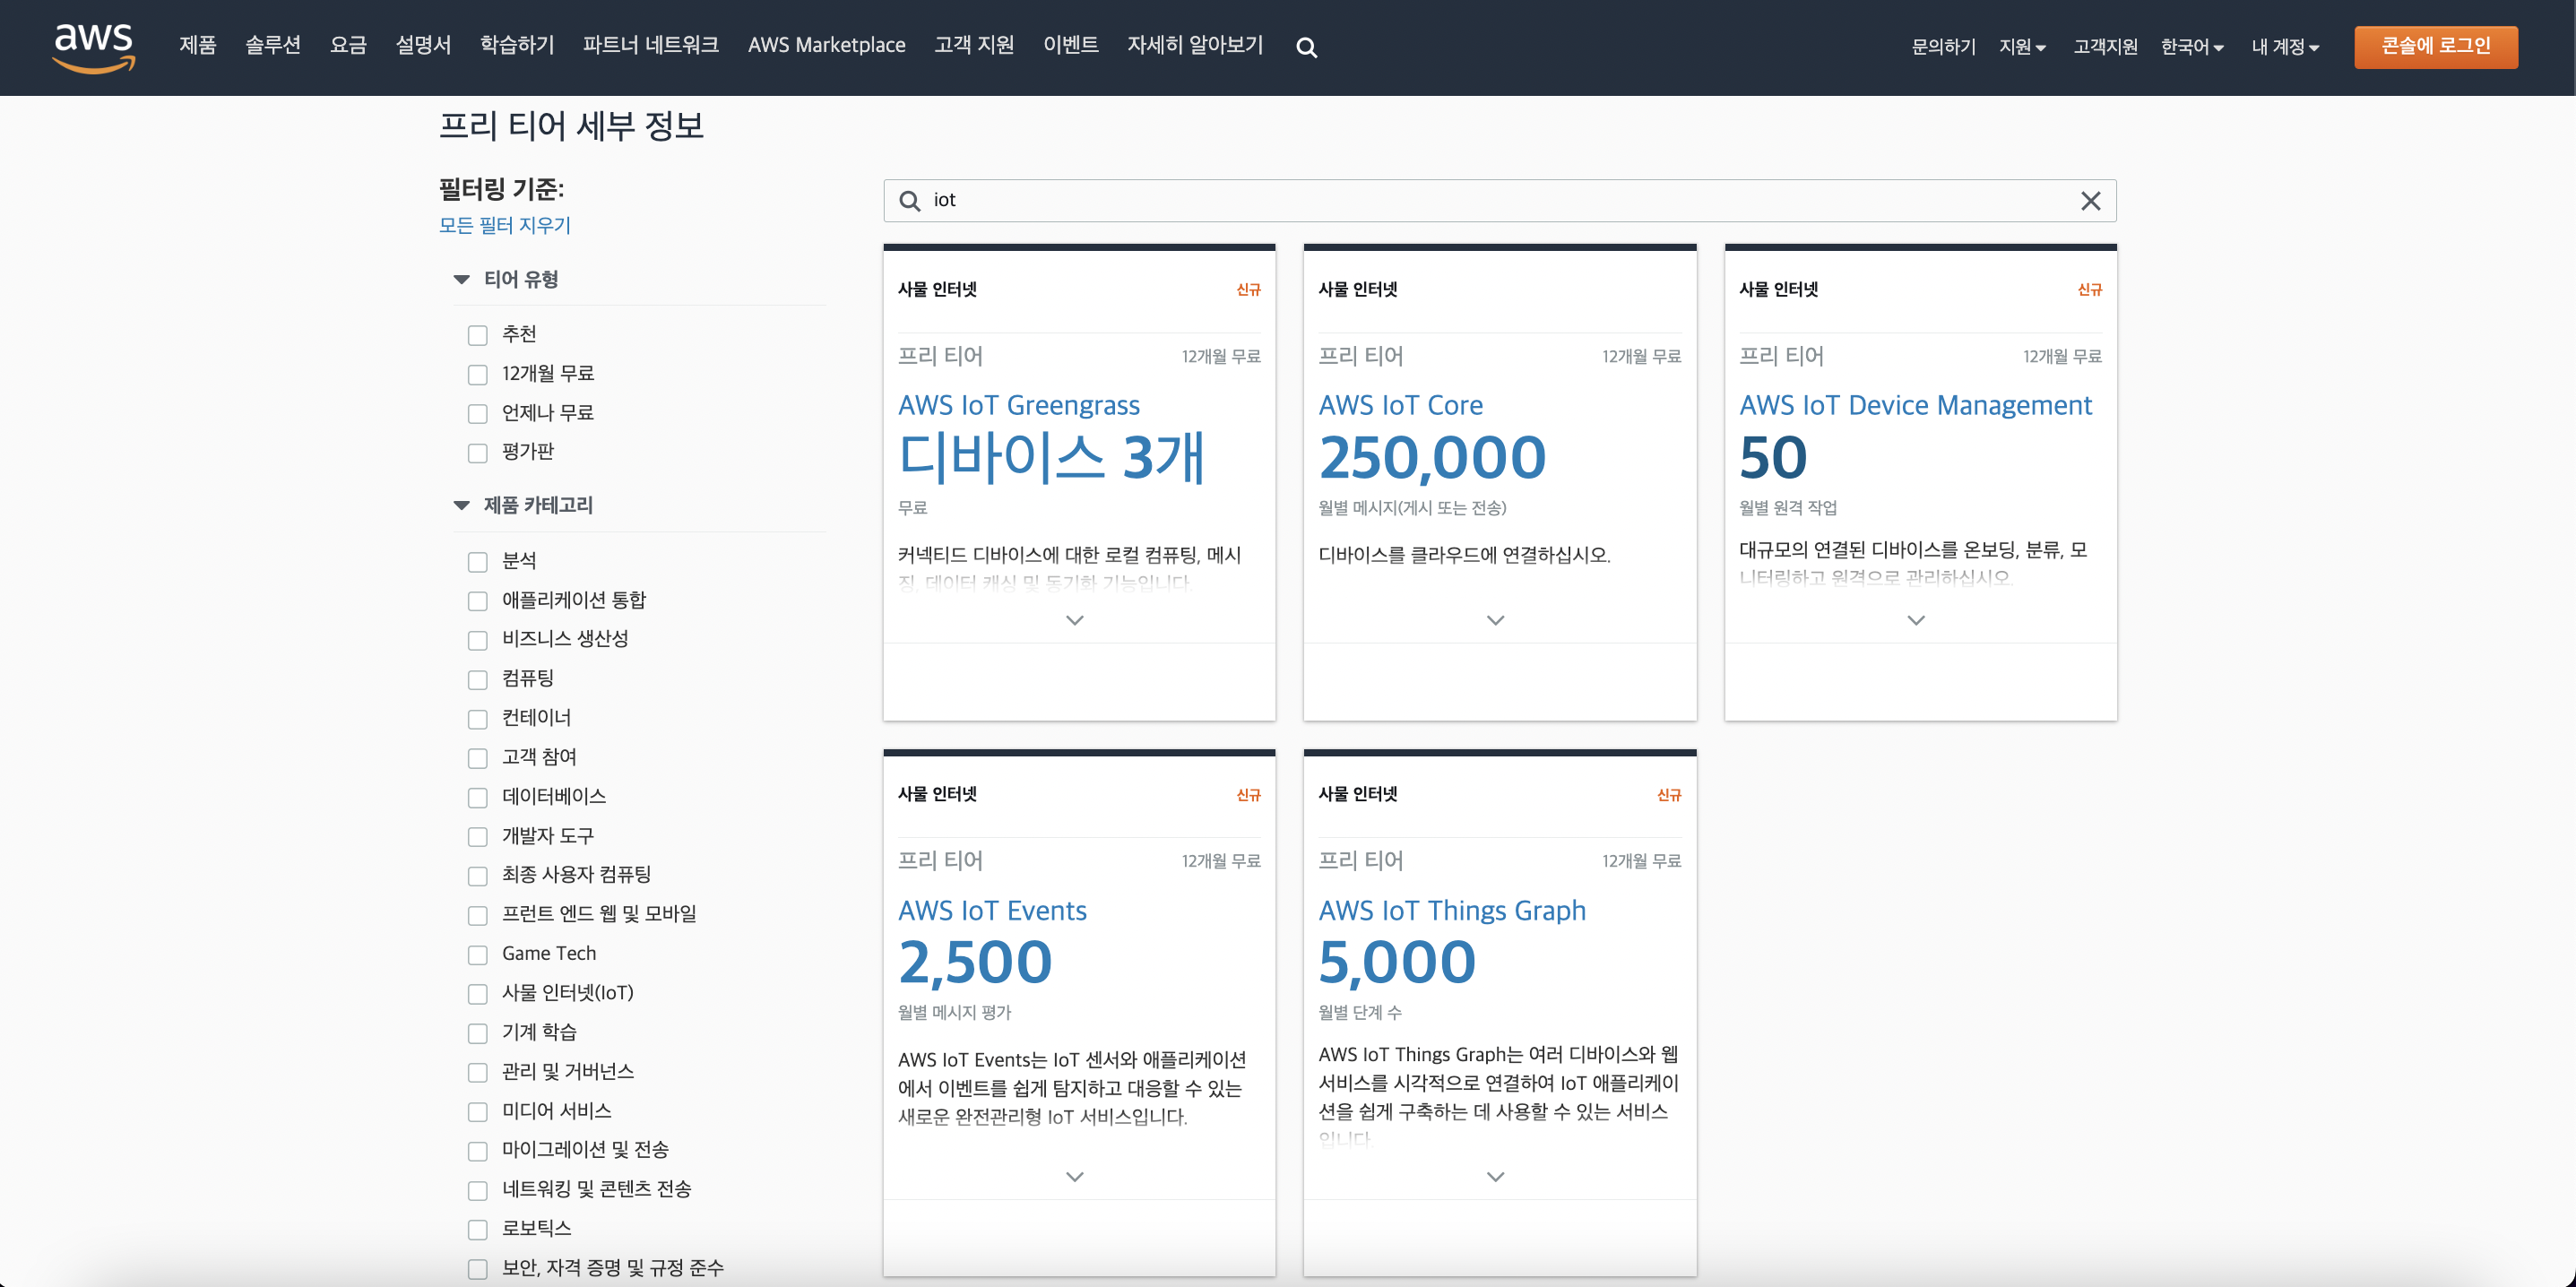Click magnifier icon inside the filter search box
Image resolution: width=2576 pixels, height=1287 pixels.
pos(909,201)
